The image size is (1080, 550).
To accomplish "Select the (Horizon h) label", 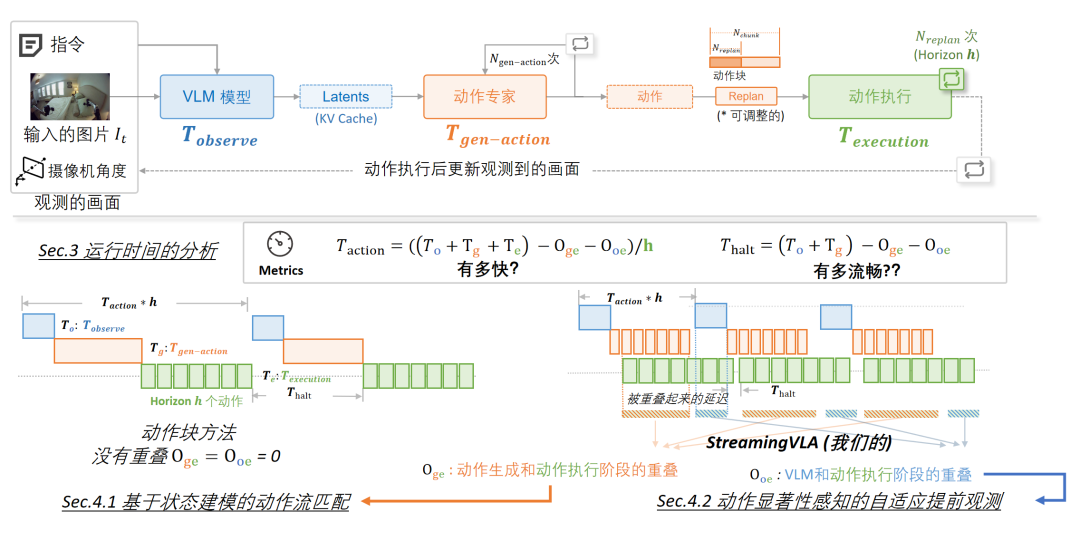I will [x=946, y=55].
